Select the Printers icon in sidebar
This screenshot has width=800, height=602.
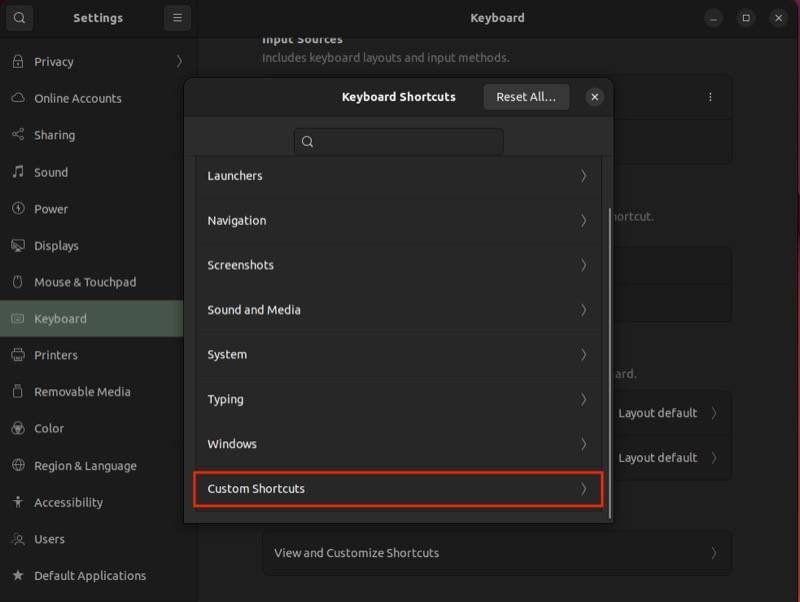(x=17, y=355)
